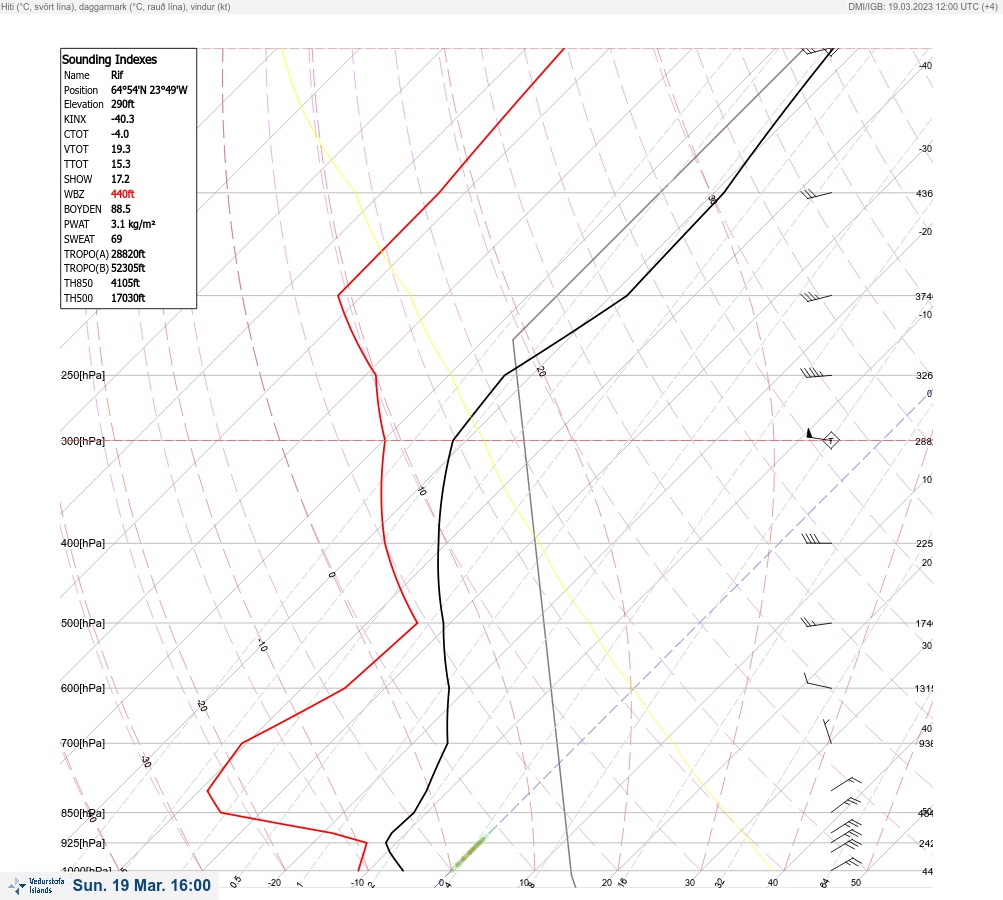Click the 400[hPa] pressure label
Image resolution: width=1003 pixels, height=900 pixels.
tap(83, 543)
